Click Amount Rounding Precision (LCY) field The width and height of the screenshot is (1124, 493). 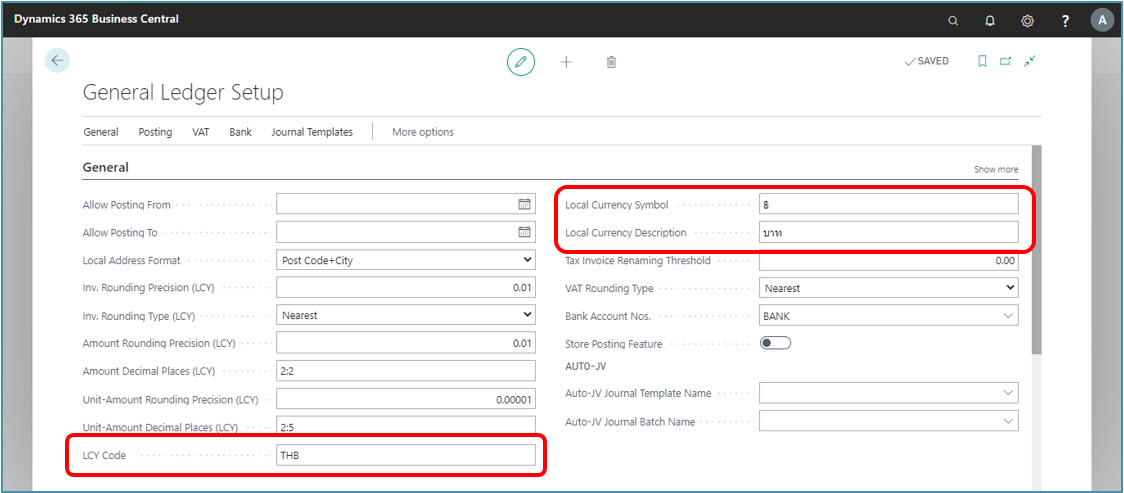406,343
